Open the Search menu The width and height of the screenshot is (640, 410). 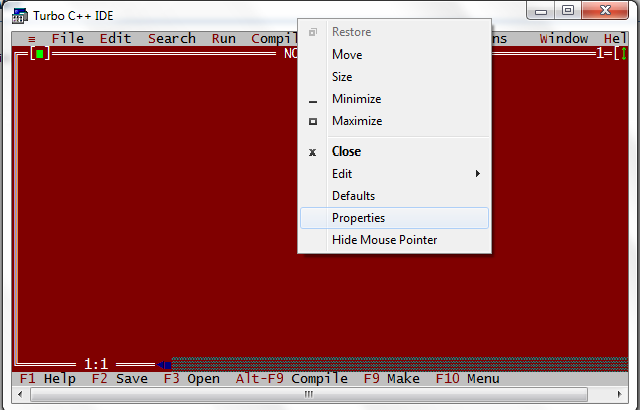(171, 38)
